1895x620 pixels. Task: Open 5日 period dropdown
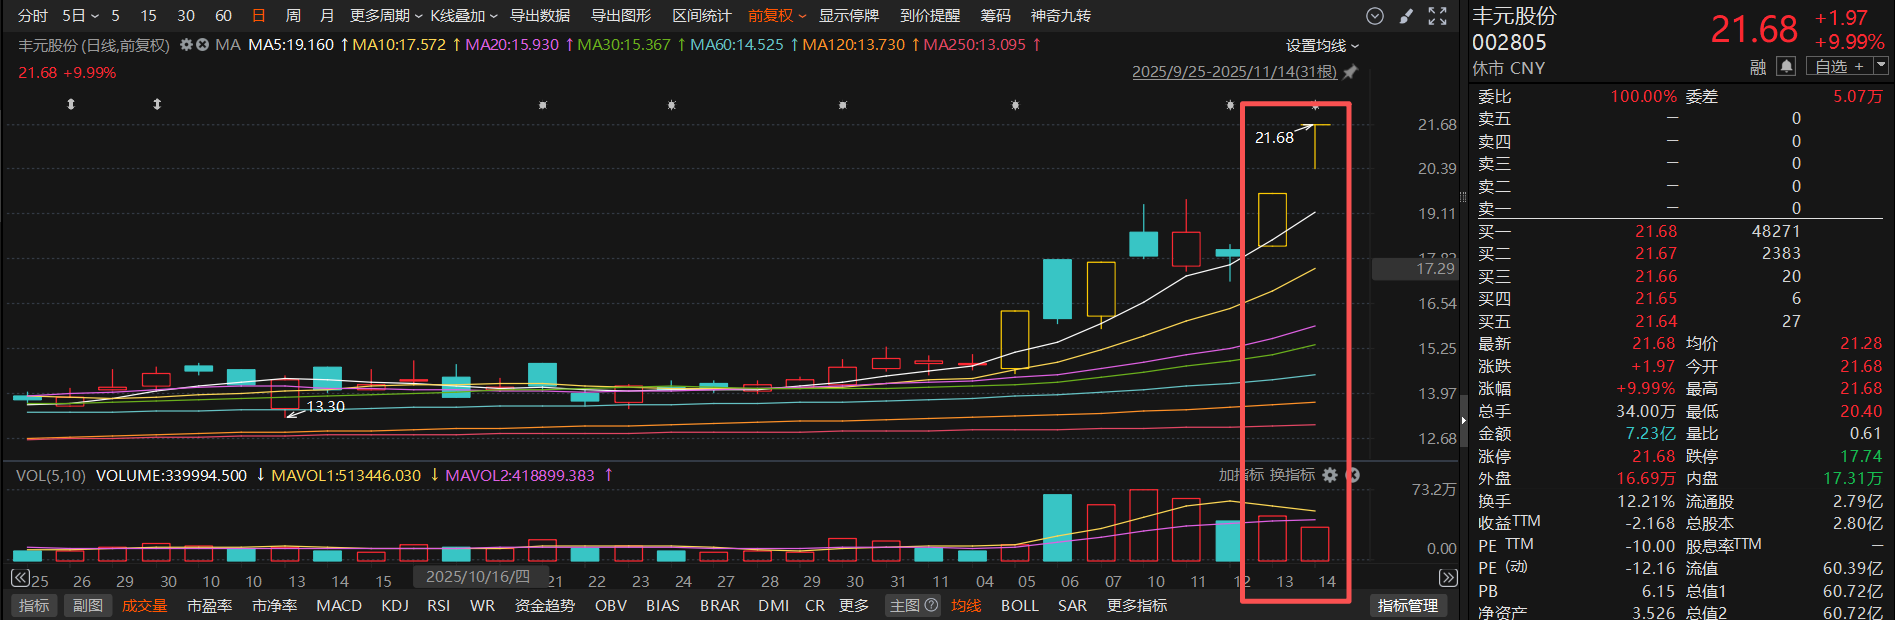click(80, 16)
